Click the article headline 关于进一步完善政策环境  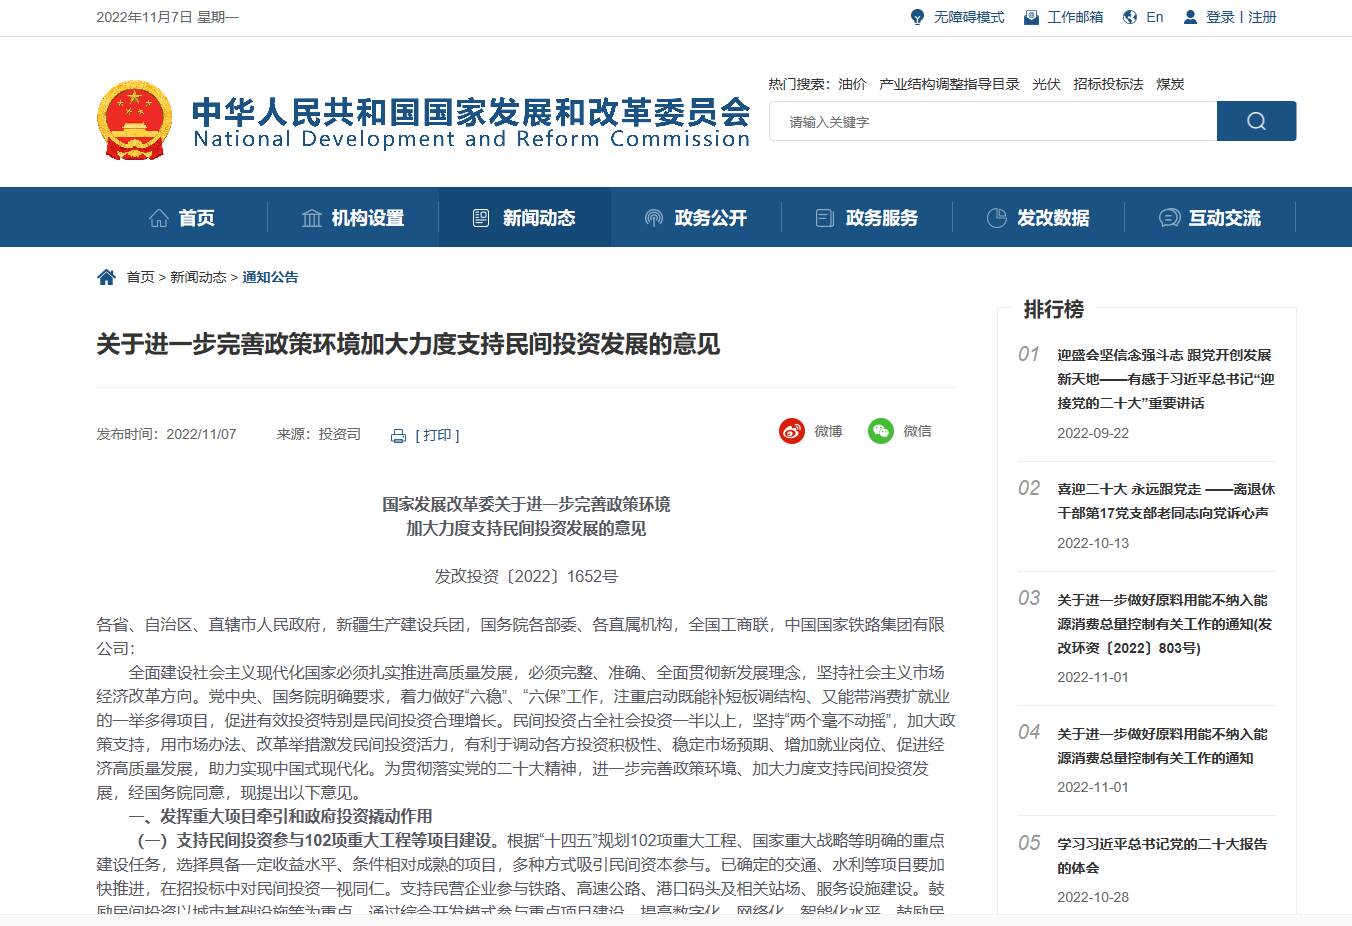408,344
